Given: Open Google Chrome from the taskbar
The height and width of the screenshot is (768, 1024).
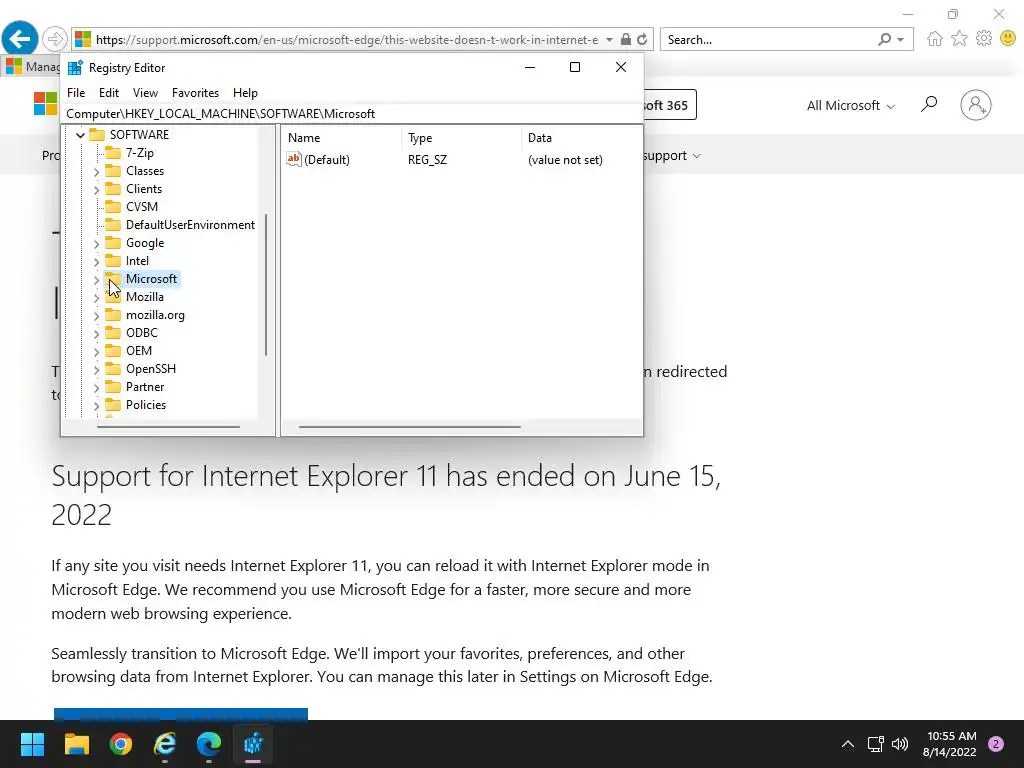Looking at the screenshot, I should [x=121, y=744].
